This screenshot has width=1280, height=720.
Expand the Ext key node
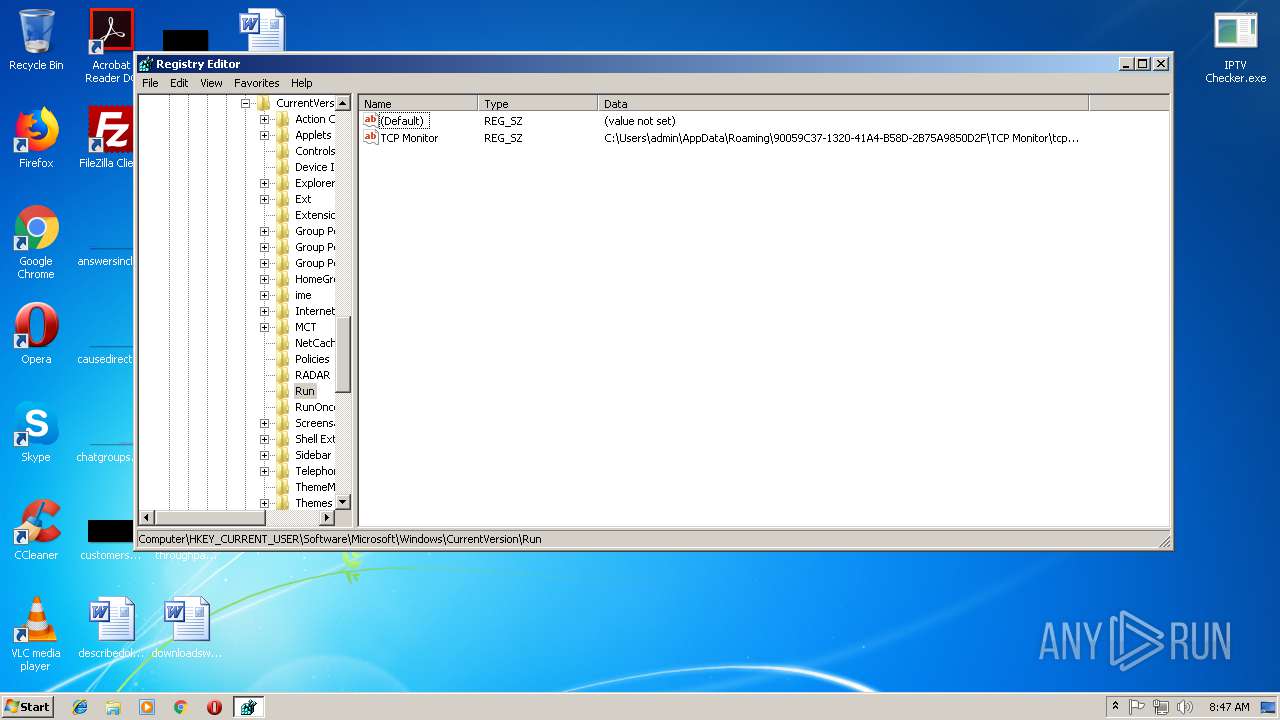click(264, 199)
